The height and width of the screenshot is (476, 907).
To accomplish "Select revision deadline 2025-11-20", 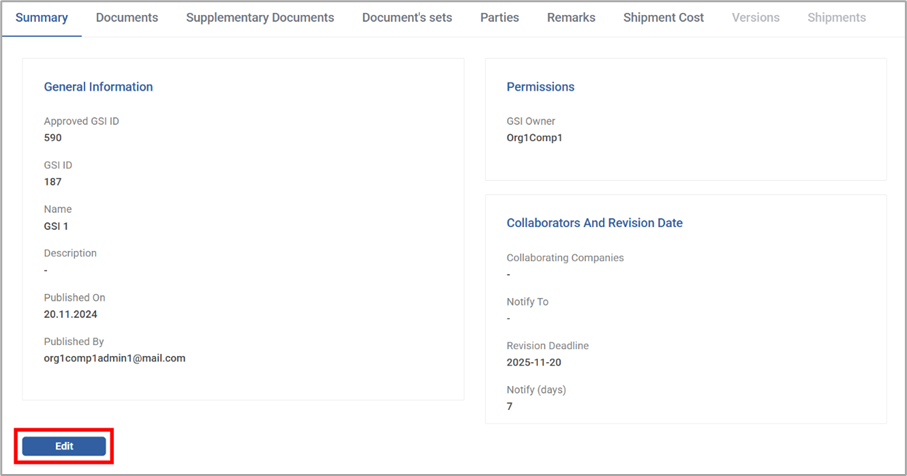I will click(534, 363).
